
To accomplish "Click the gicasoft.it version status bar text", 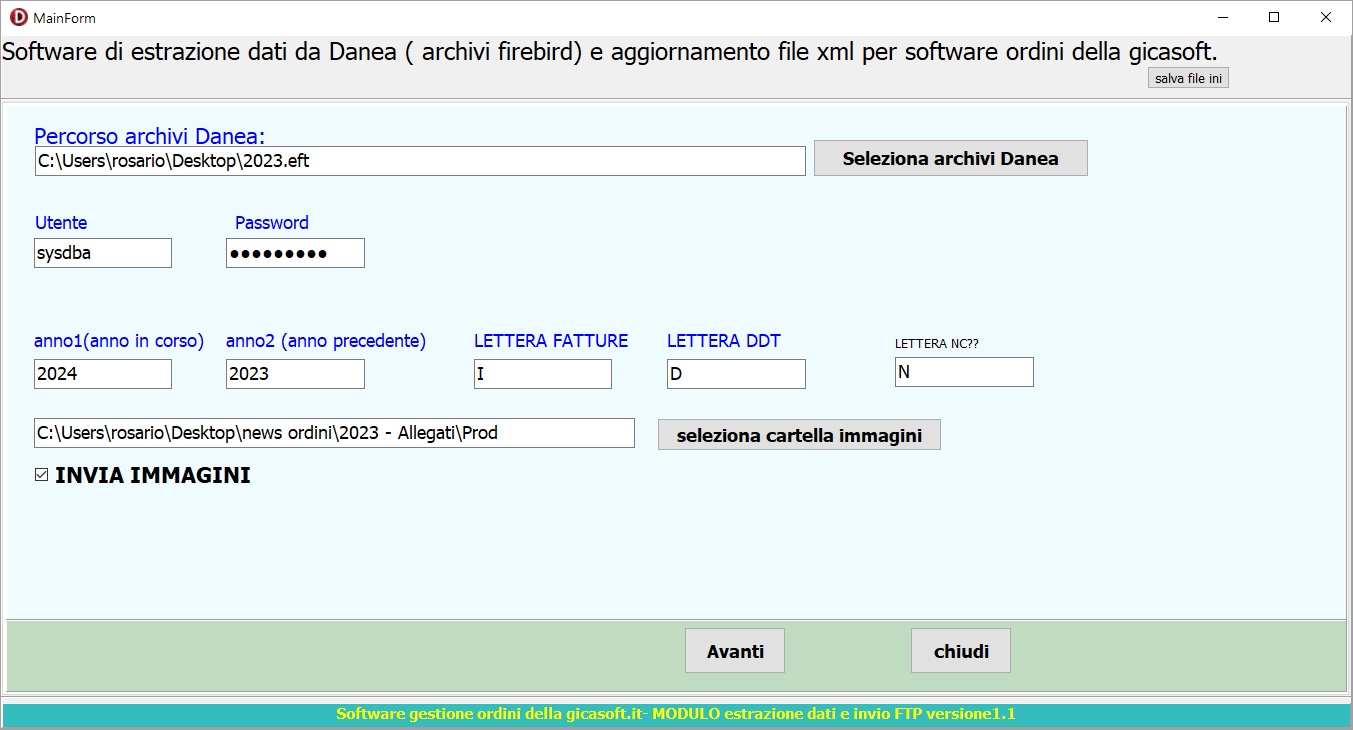I will click(676, 714).
